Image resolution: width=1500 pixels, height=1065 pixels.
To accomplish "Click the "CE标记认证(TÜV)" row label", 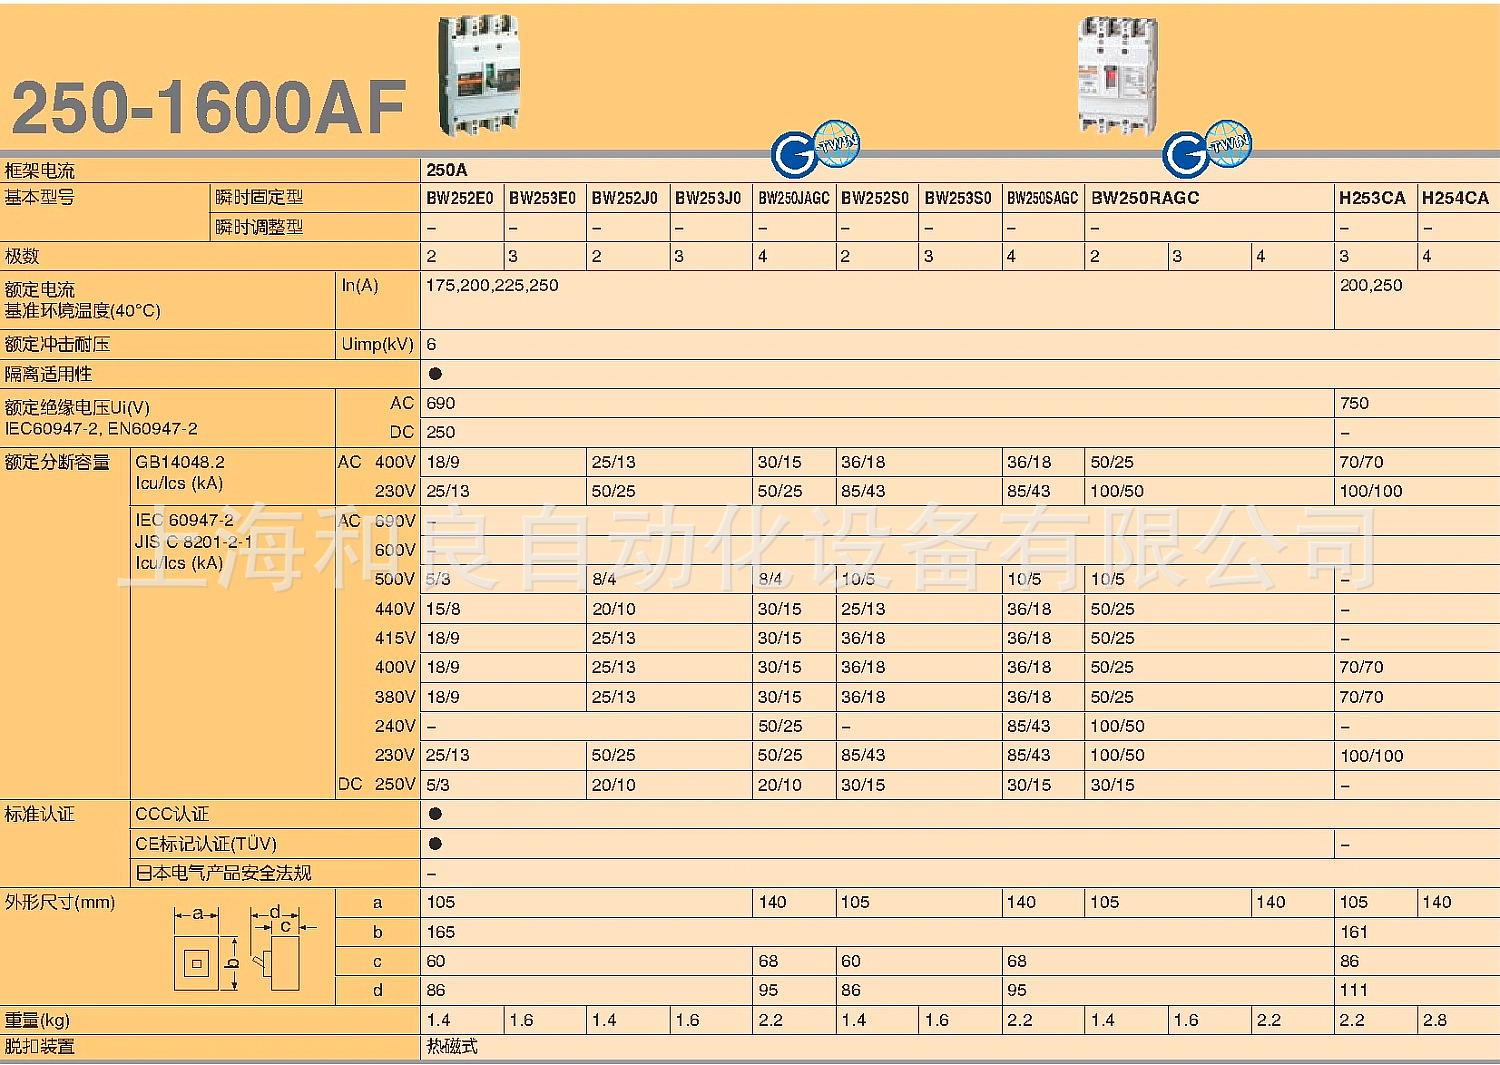I will click(x=206, y=844).
